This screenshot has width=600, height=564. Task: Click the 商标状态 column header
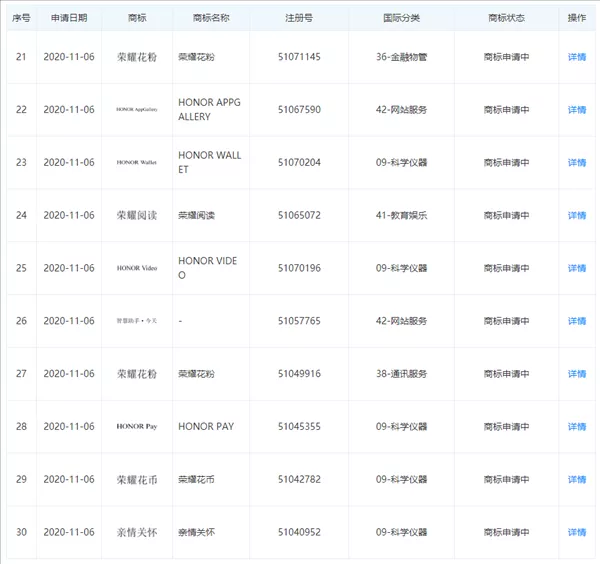[506, 18]
